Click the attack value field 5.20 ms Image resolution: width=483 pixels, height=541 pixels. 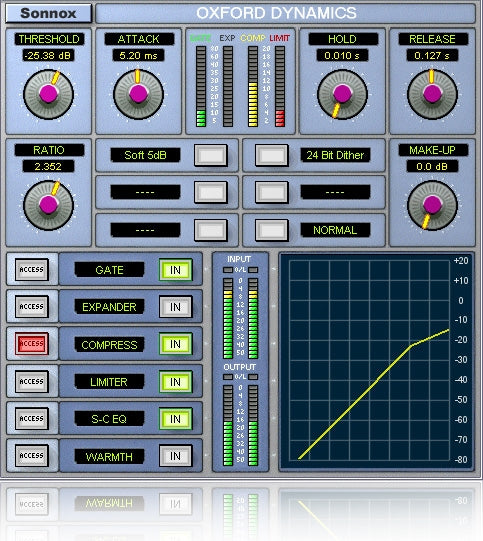pyautogui.click(x=138, y=55)
